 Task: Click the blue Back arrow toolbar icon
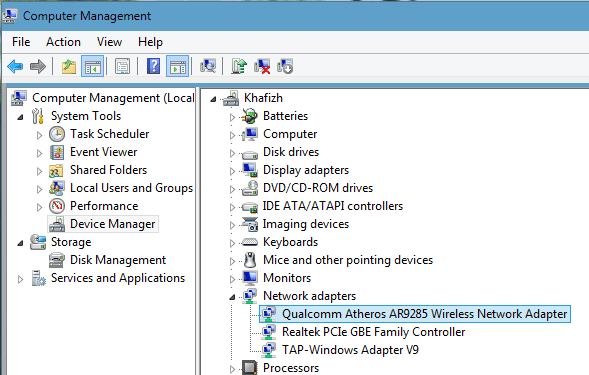(15, 67)
